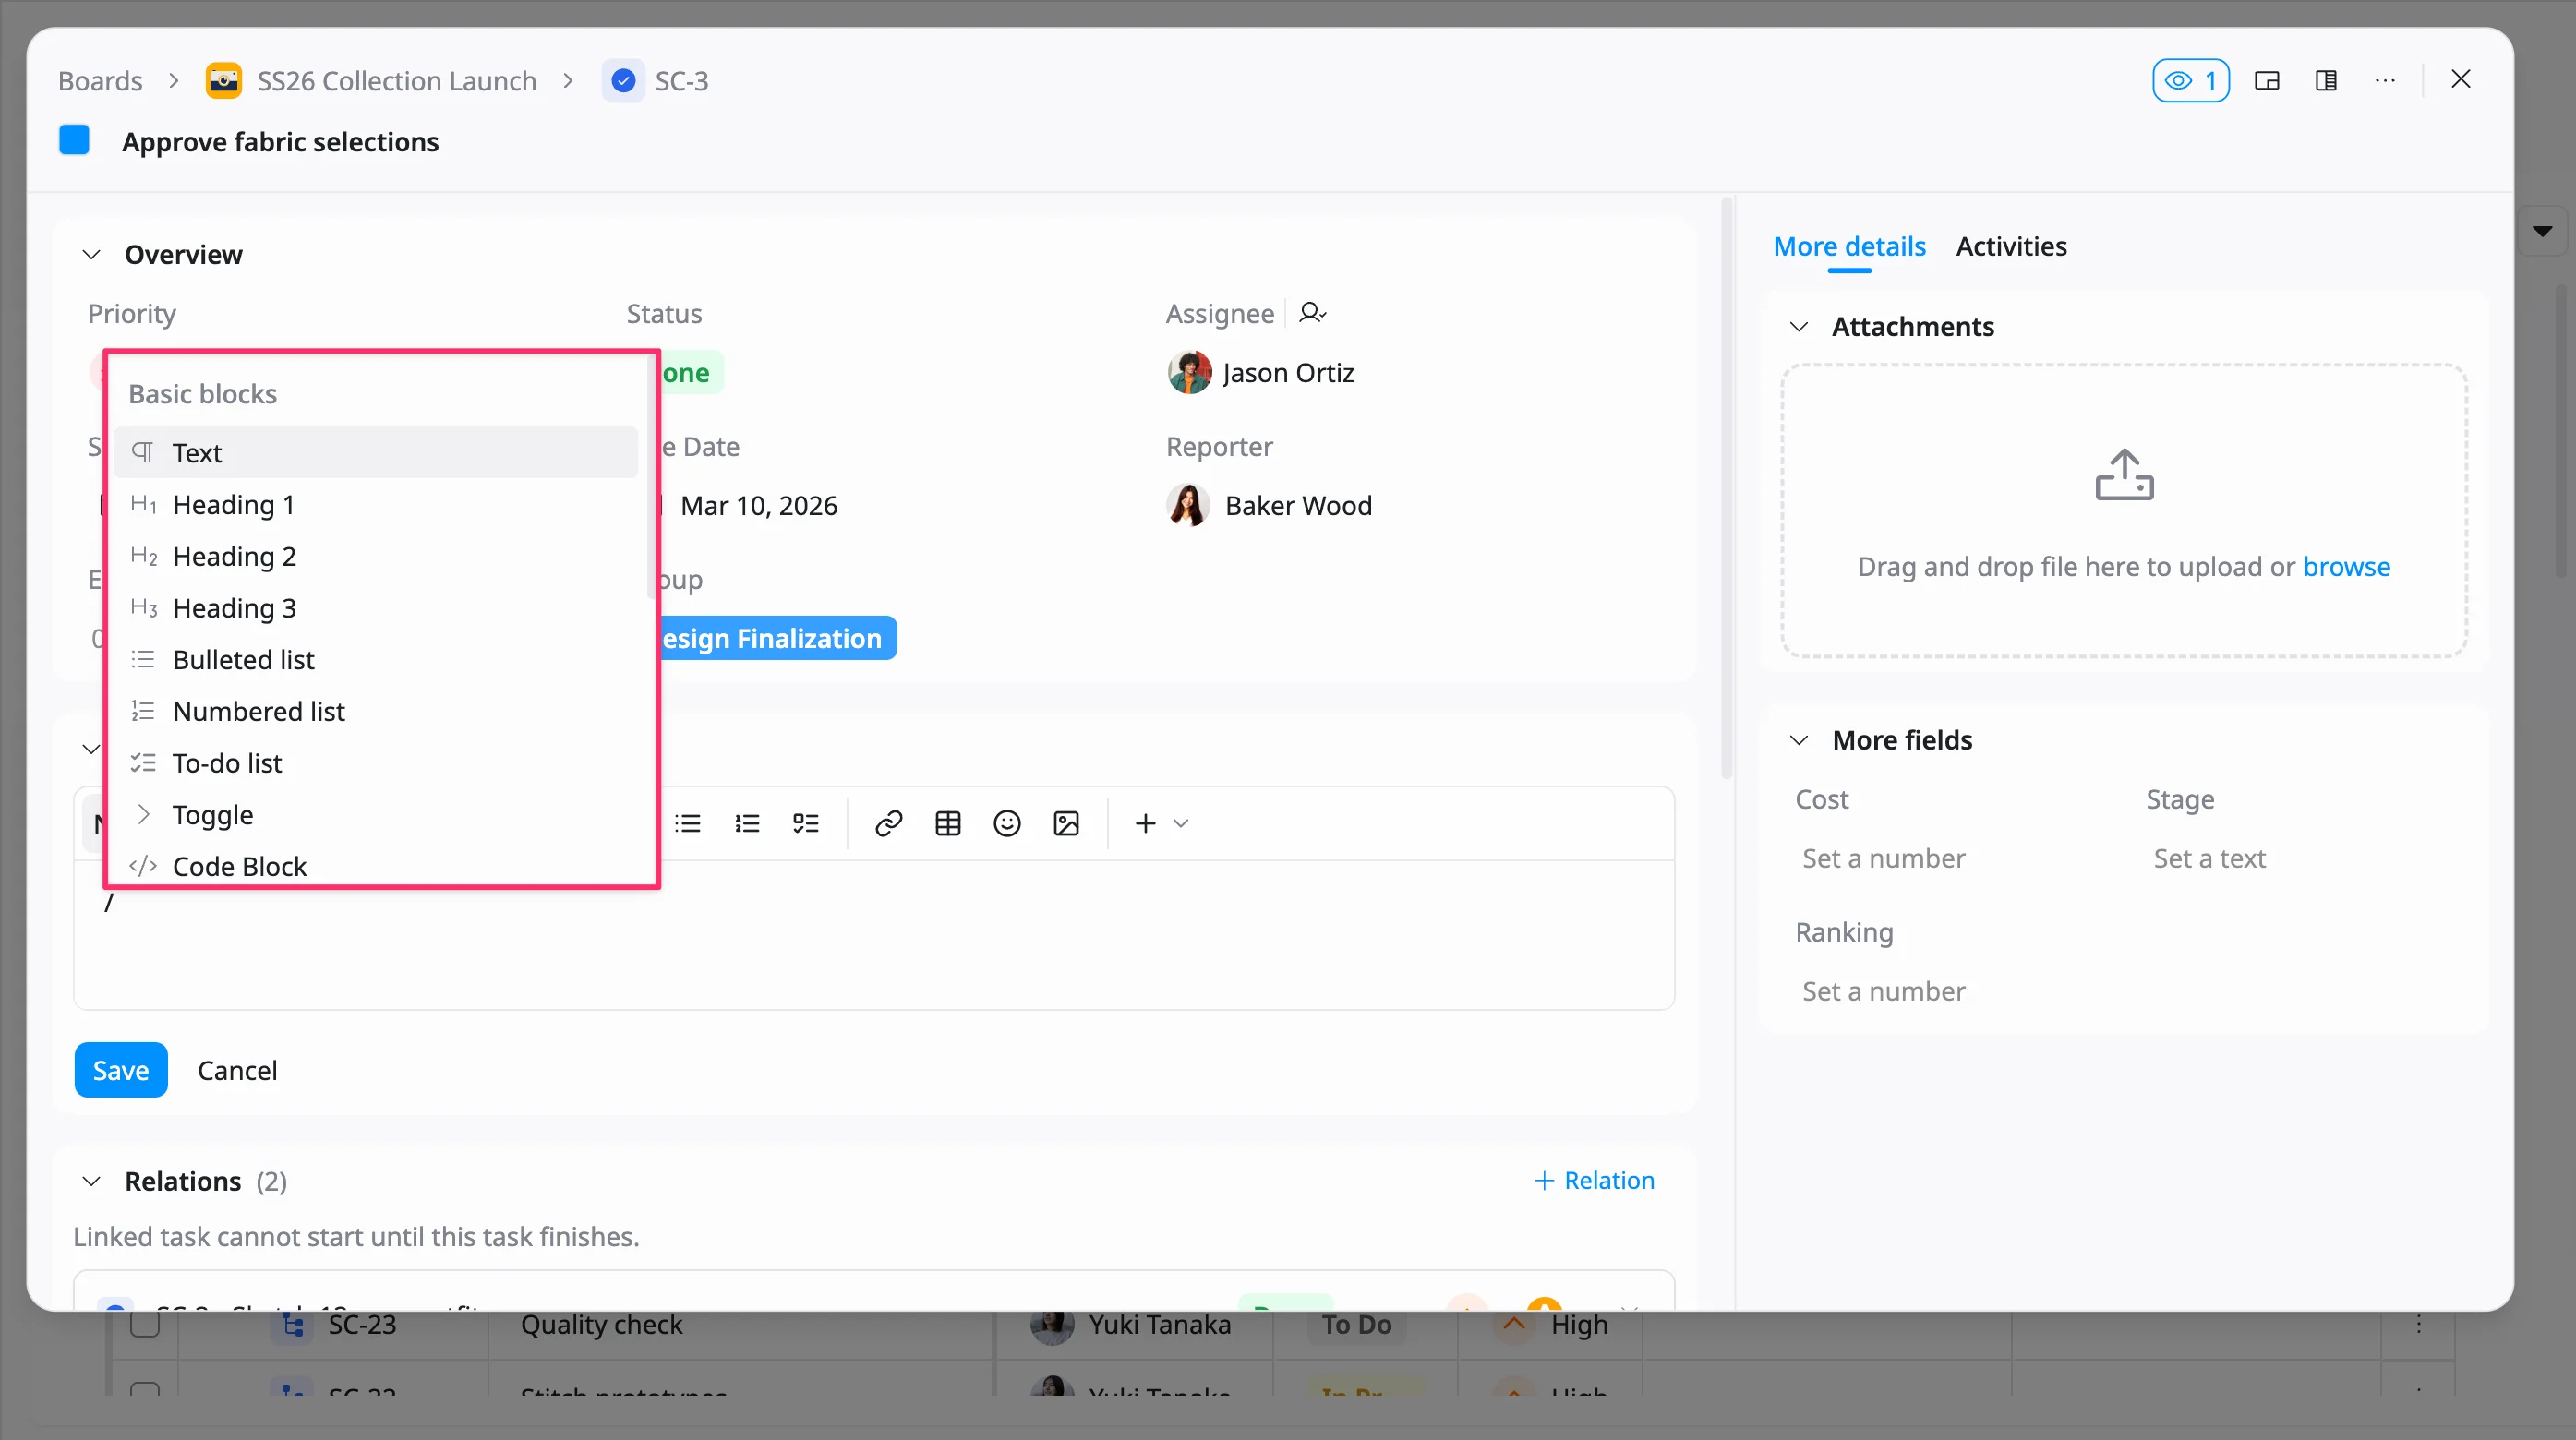Insert a numbered list from editor toolbar
The image size is (2576, 1440).
(x=747, y=823)
